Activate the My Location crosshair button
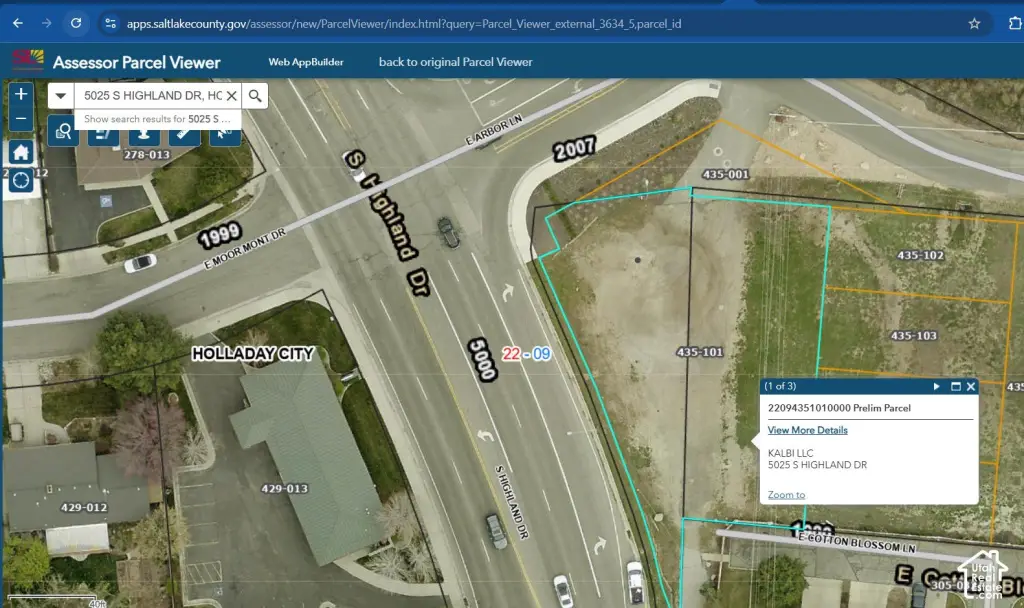This screenshot has height=608, width=1024. coord(21,180)
